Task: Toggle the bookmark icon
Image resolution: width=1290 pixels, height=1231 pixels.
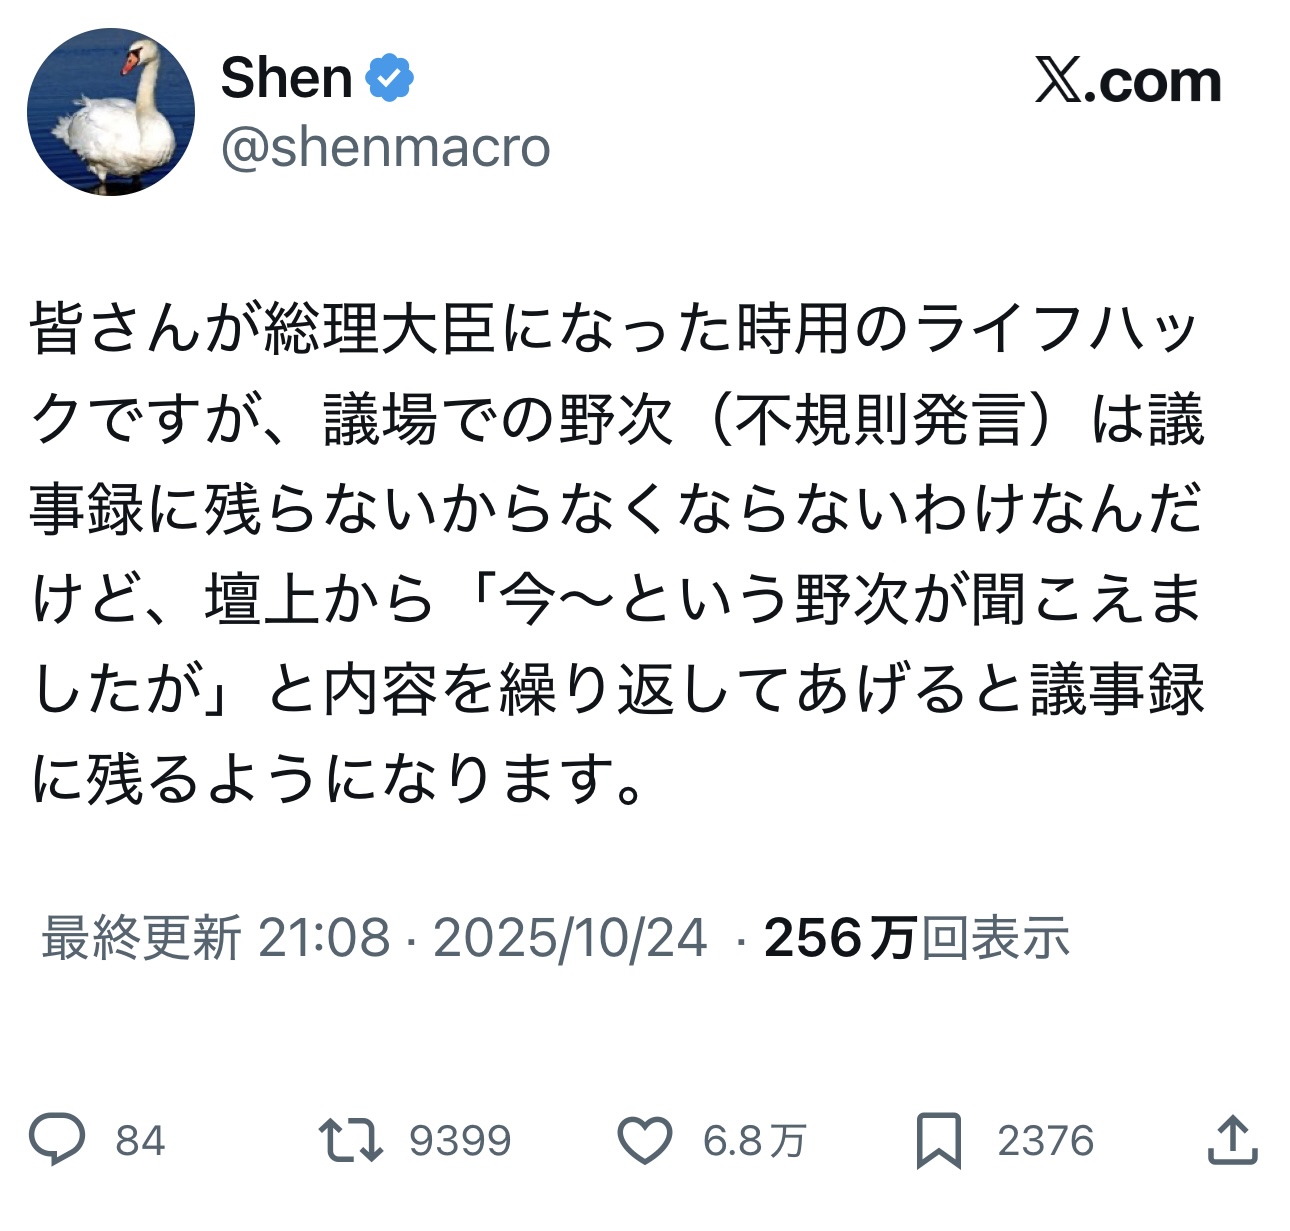Action: click(x=938, y=1140)
